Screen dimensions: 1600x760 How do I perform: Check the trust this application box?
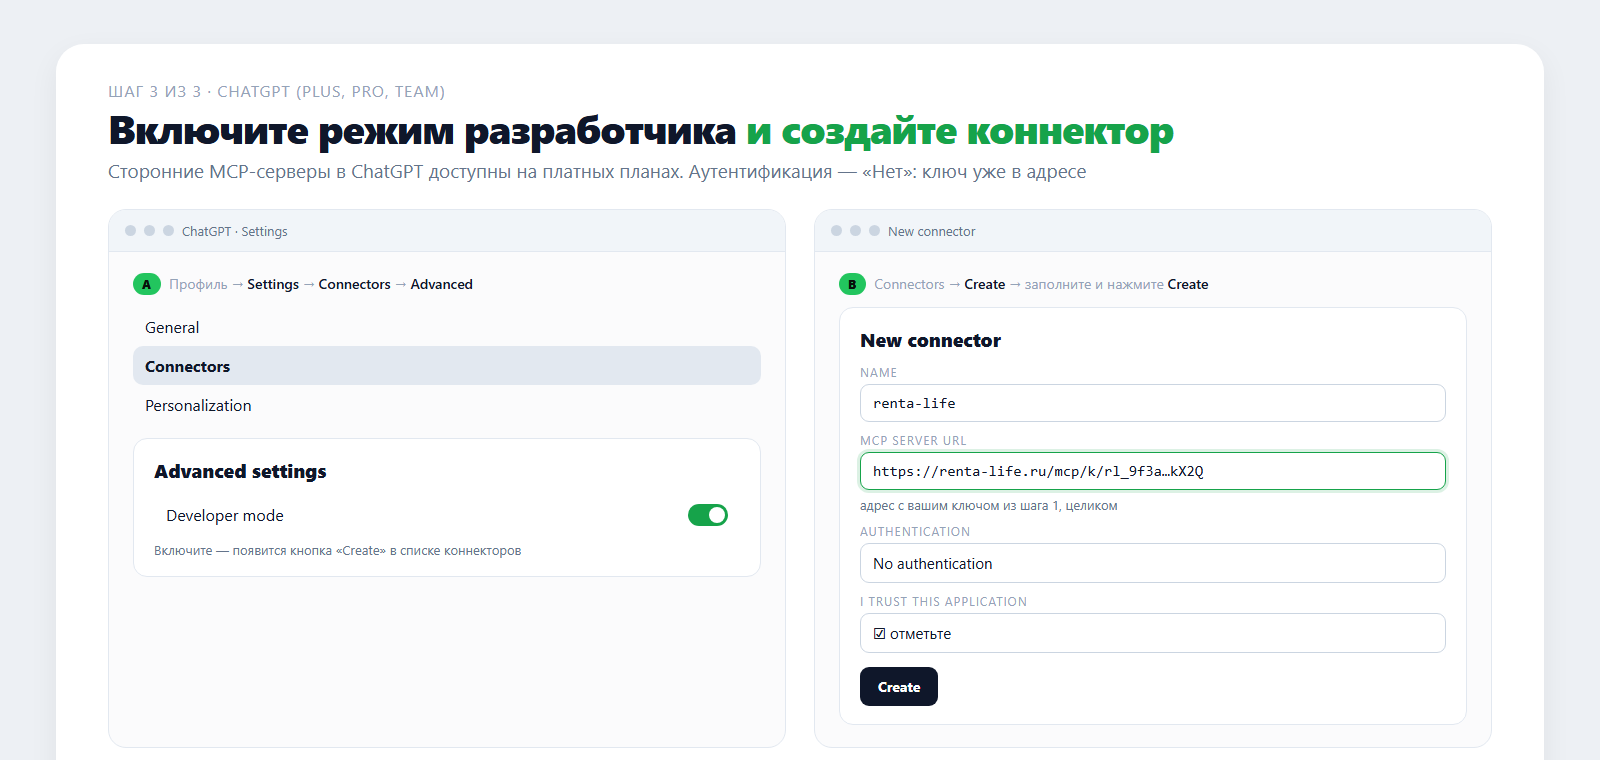point(880,634)
